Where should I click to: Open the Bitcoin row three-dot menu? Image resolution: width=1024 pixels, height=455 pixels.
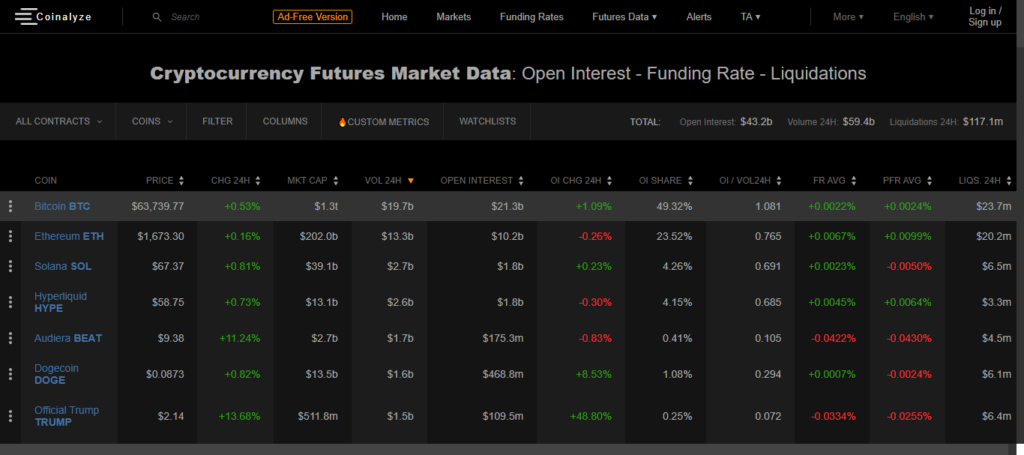click(10, 206)
